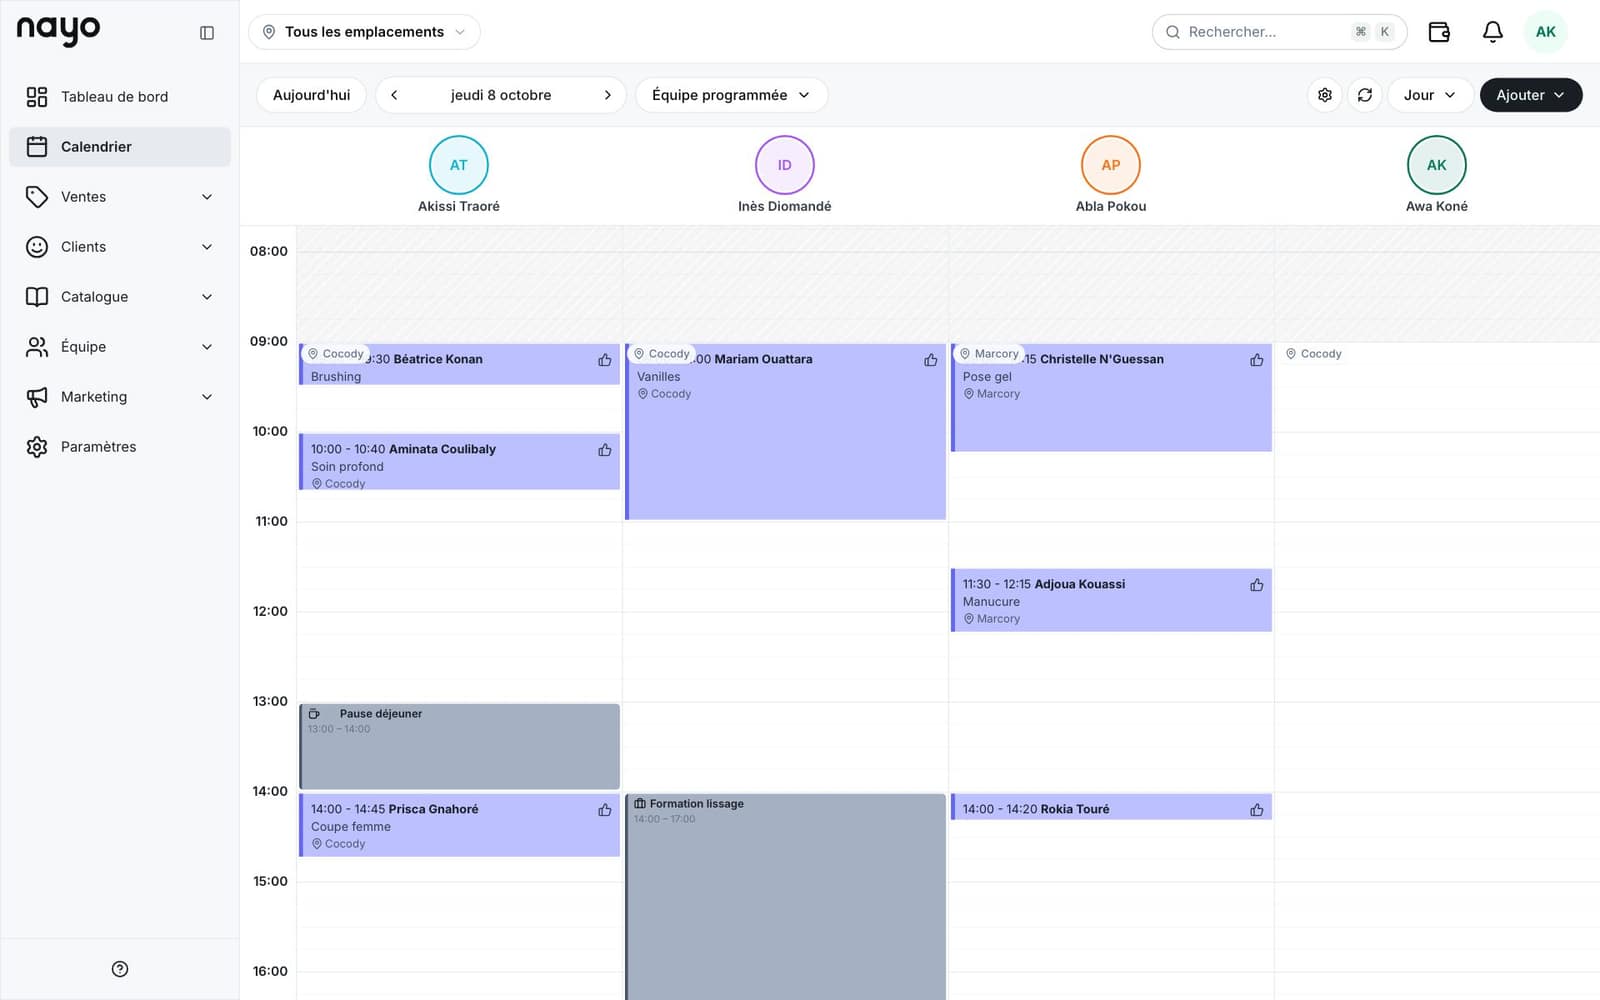Screen dimensions: 1600x1000
Task: Click thumbs-up on Aminata Coulibaly appointment
Action: click(x=604, y=450)
